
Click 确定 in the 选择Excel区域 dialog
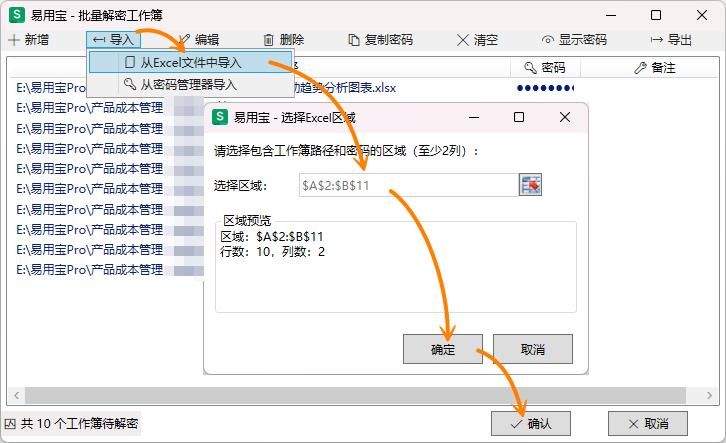(x=443, y=349)
